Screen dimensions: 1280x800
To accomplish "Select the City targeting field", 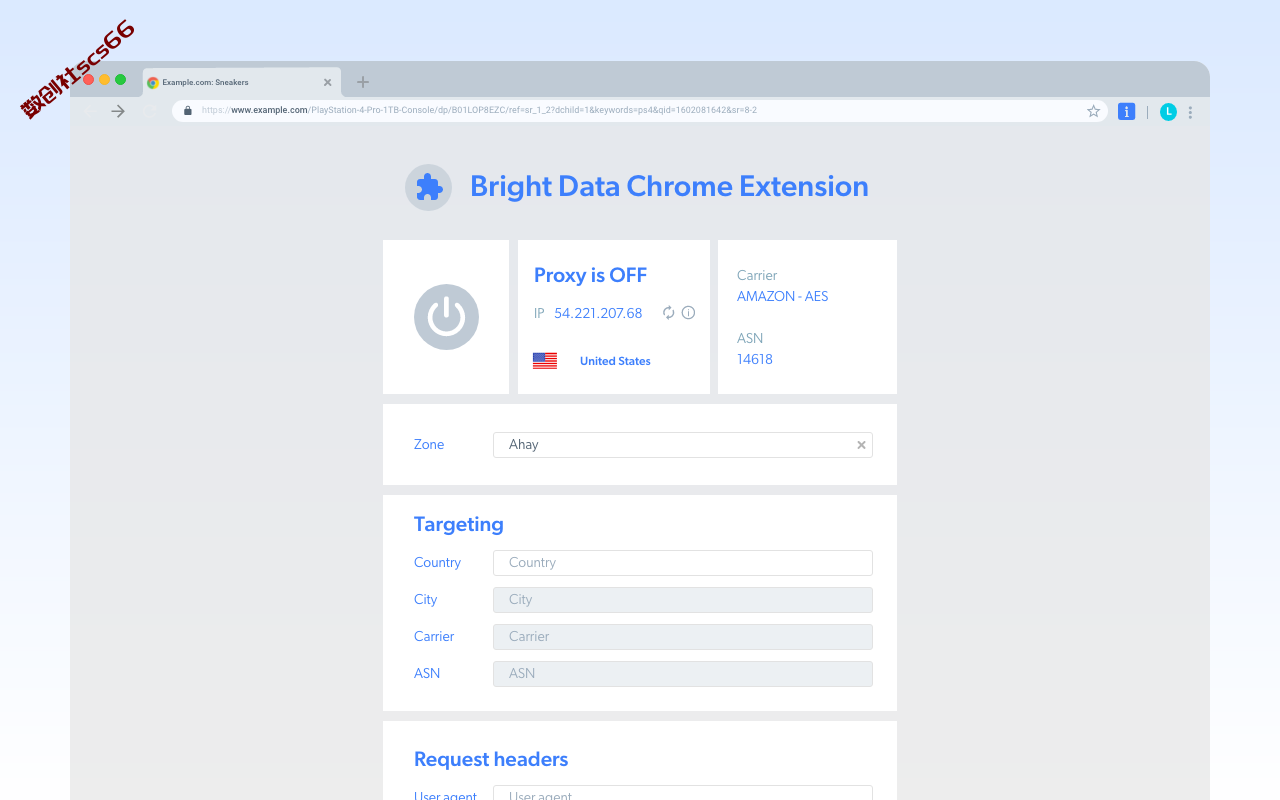I will (x=683, y=600).
